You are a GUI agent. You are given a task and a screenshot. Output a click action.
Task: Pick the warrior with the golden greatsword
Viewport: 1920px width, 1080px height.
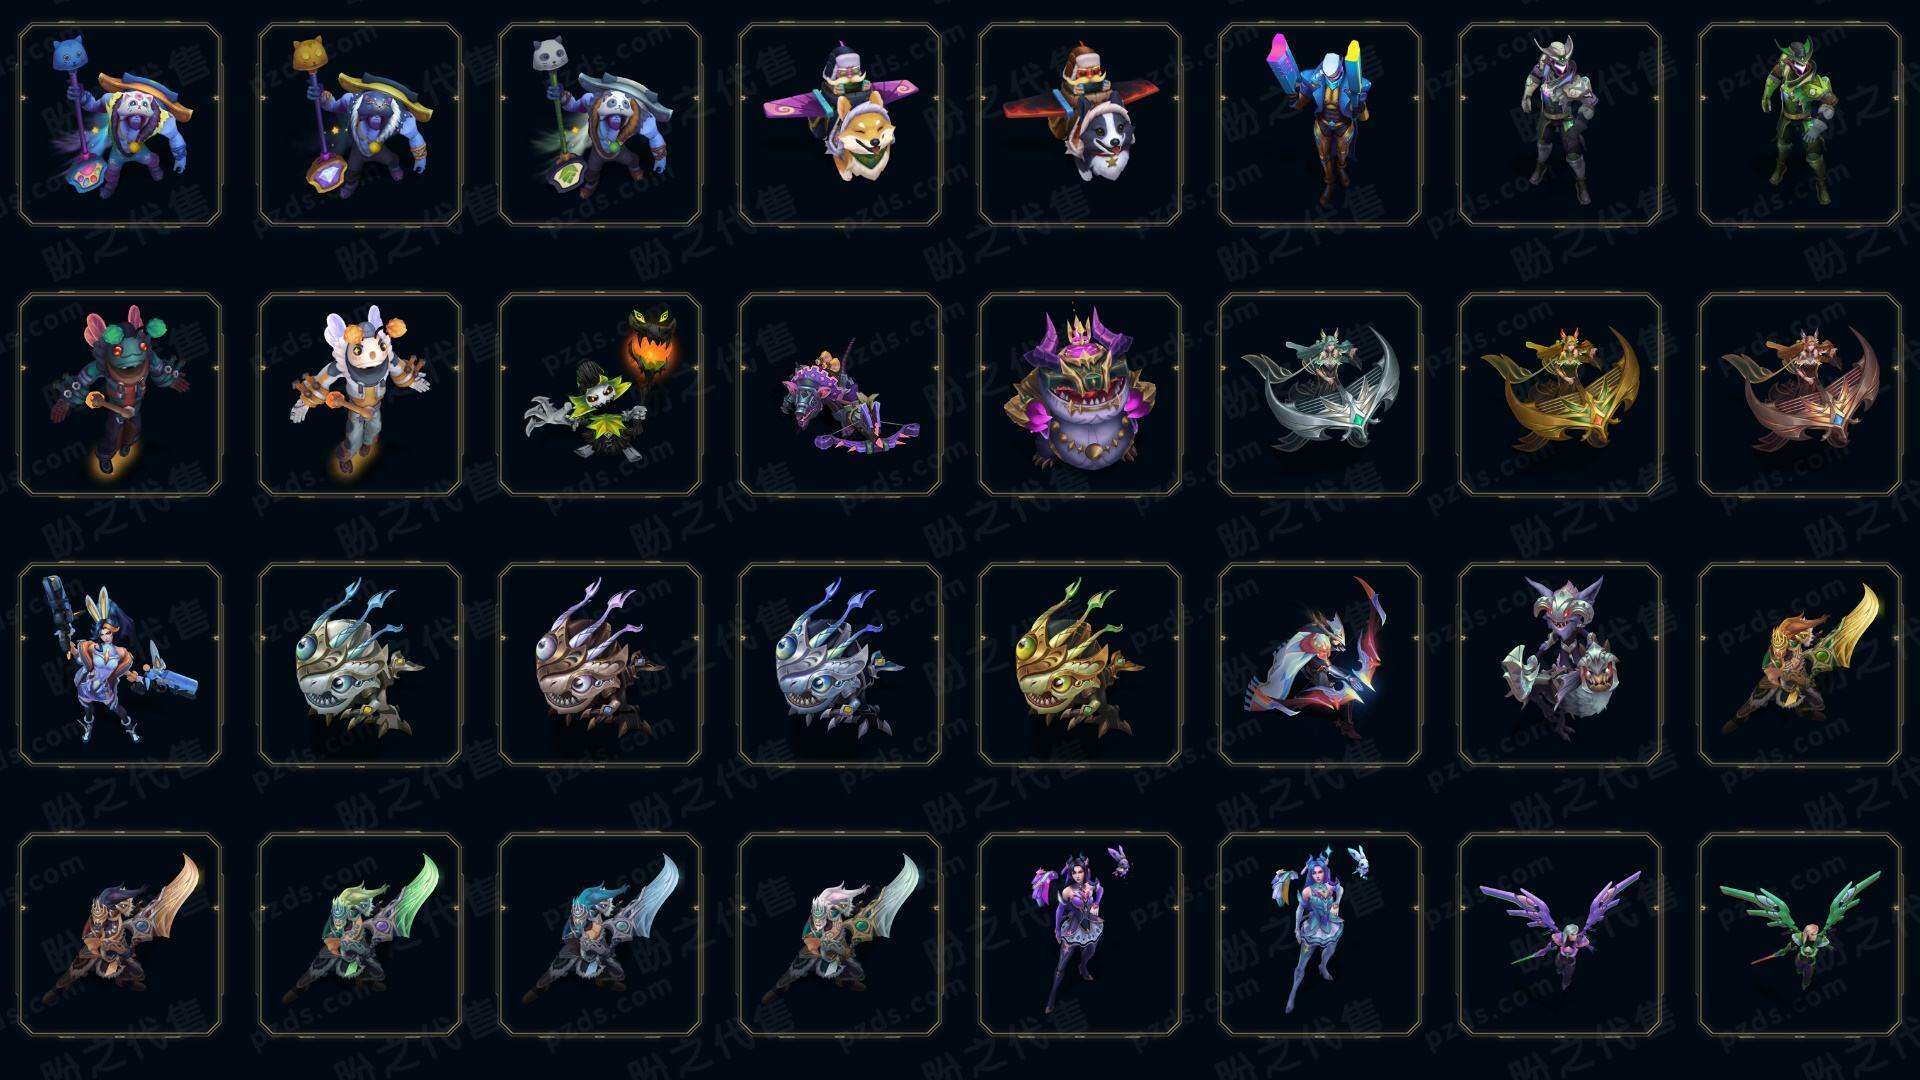[x=1800, y=664]
